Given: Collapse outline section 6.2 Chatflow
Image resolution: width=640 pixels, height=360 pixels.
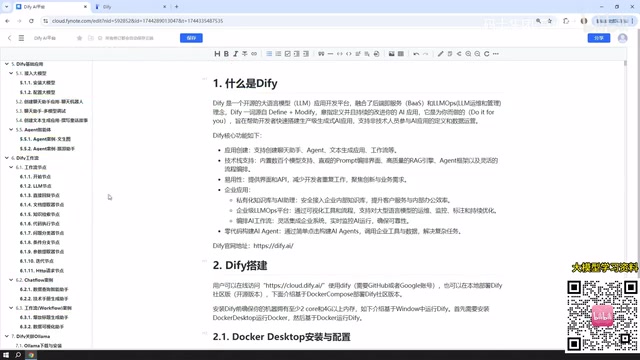Looking at the screenshot, I should point(11,280).
